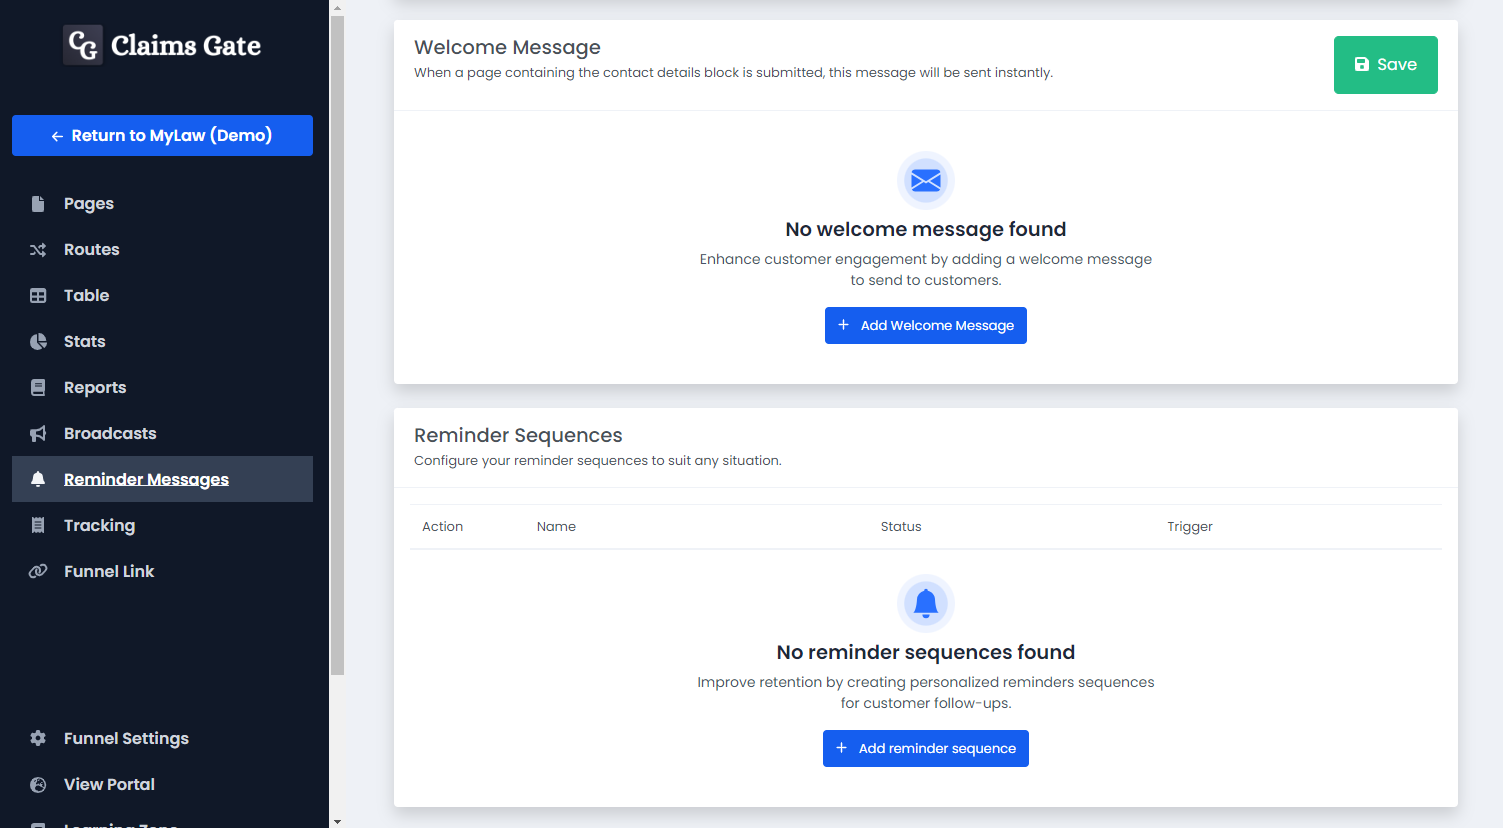Click Add Welcome Message button
Viewport: 1503px width, 828px height.
(926, 325)
